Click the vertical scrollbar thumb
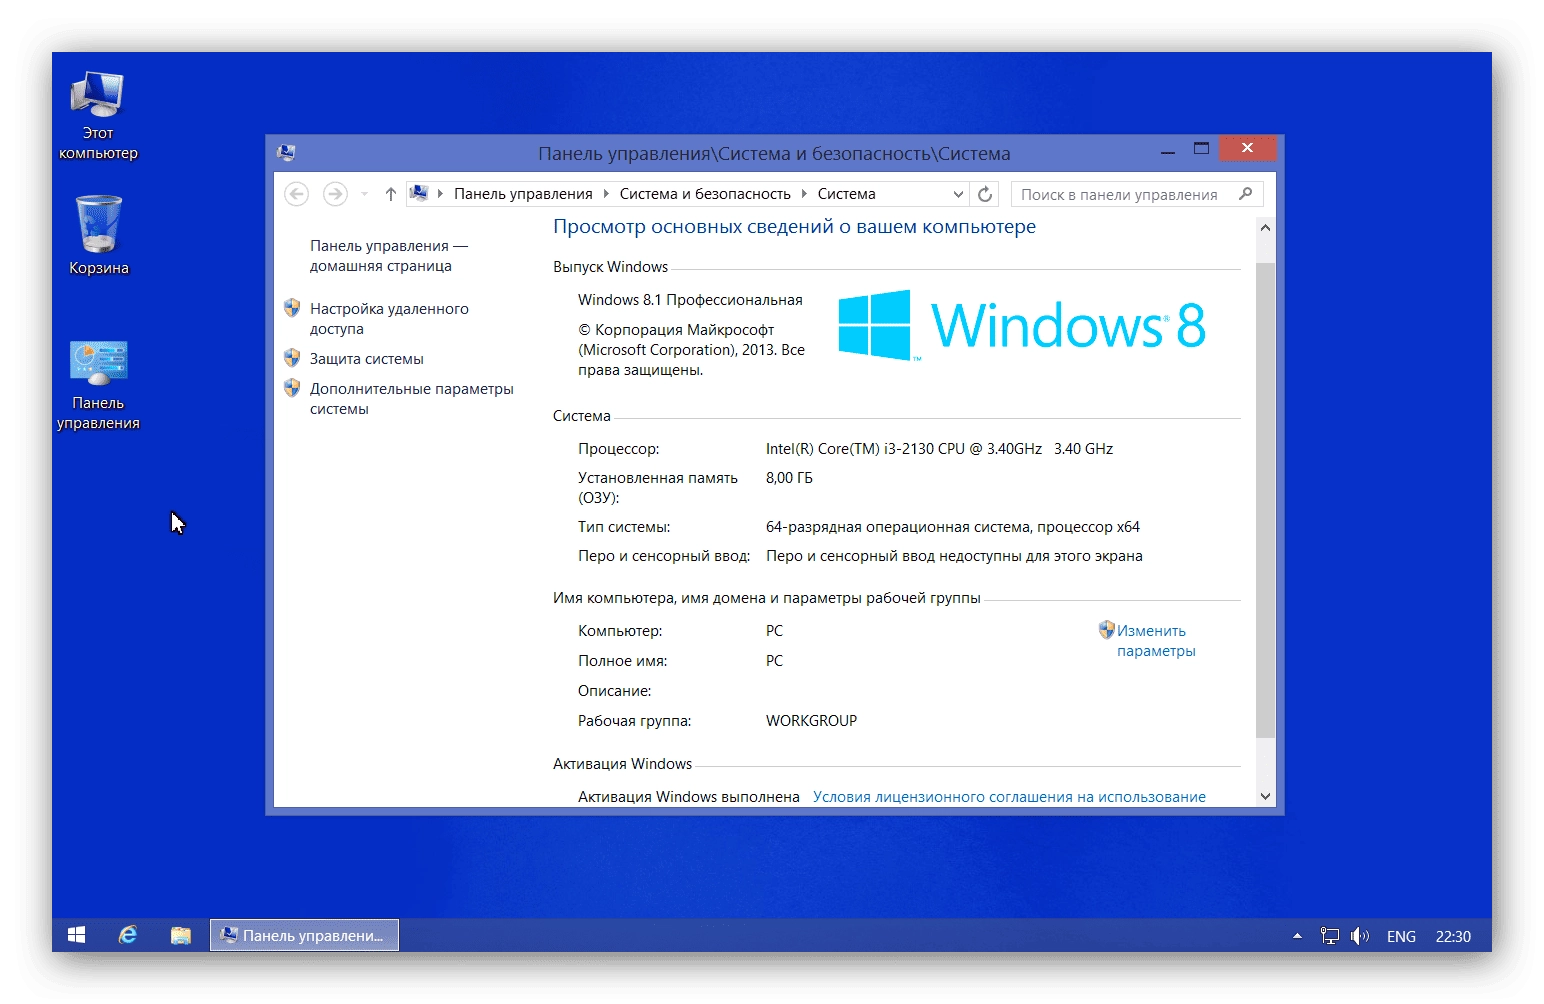Image resolution: width=1544 pixels, height=1004 pixels. (1265, 500)
